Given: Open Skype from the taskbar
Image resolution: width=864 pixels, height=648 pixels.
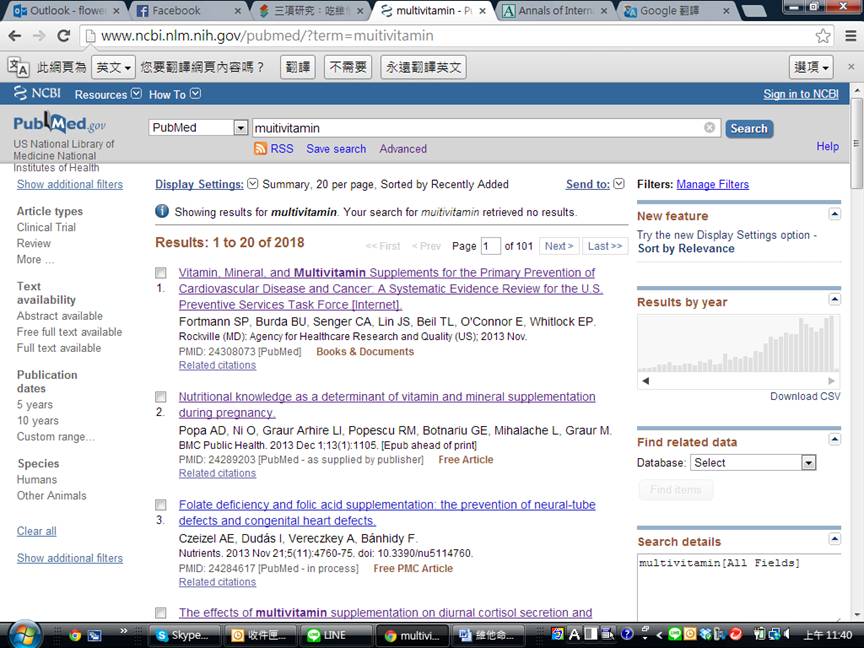Looking at the screenshot, I should coord(185,635).
